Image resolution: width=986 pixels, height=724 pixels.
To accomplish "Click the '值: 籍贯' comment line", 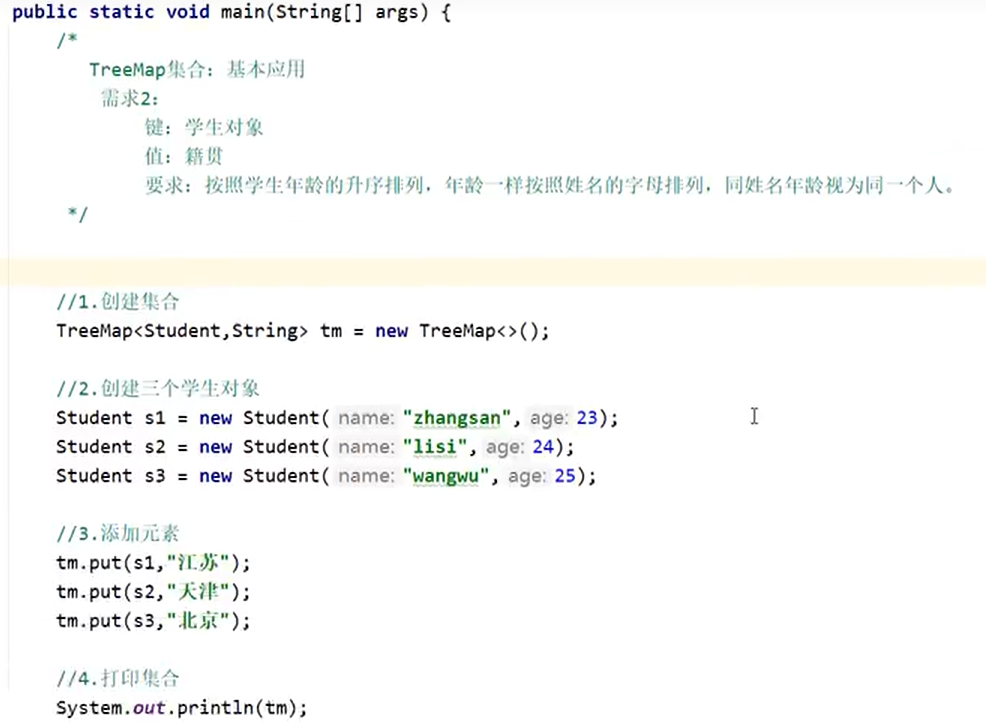I will (x=183, y=156).
